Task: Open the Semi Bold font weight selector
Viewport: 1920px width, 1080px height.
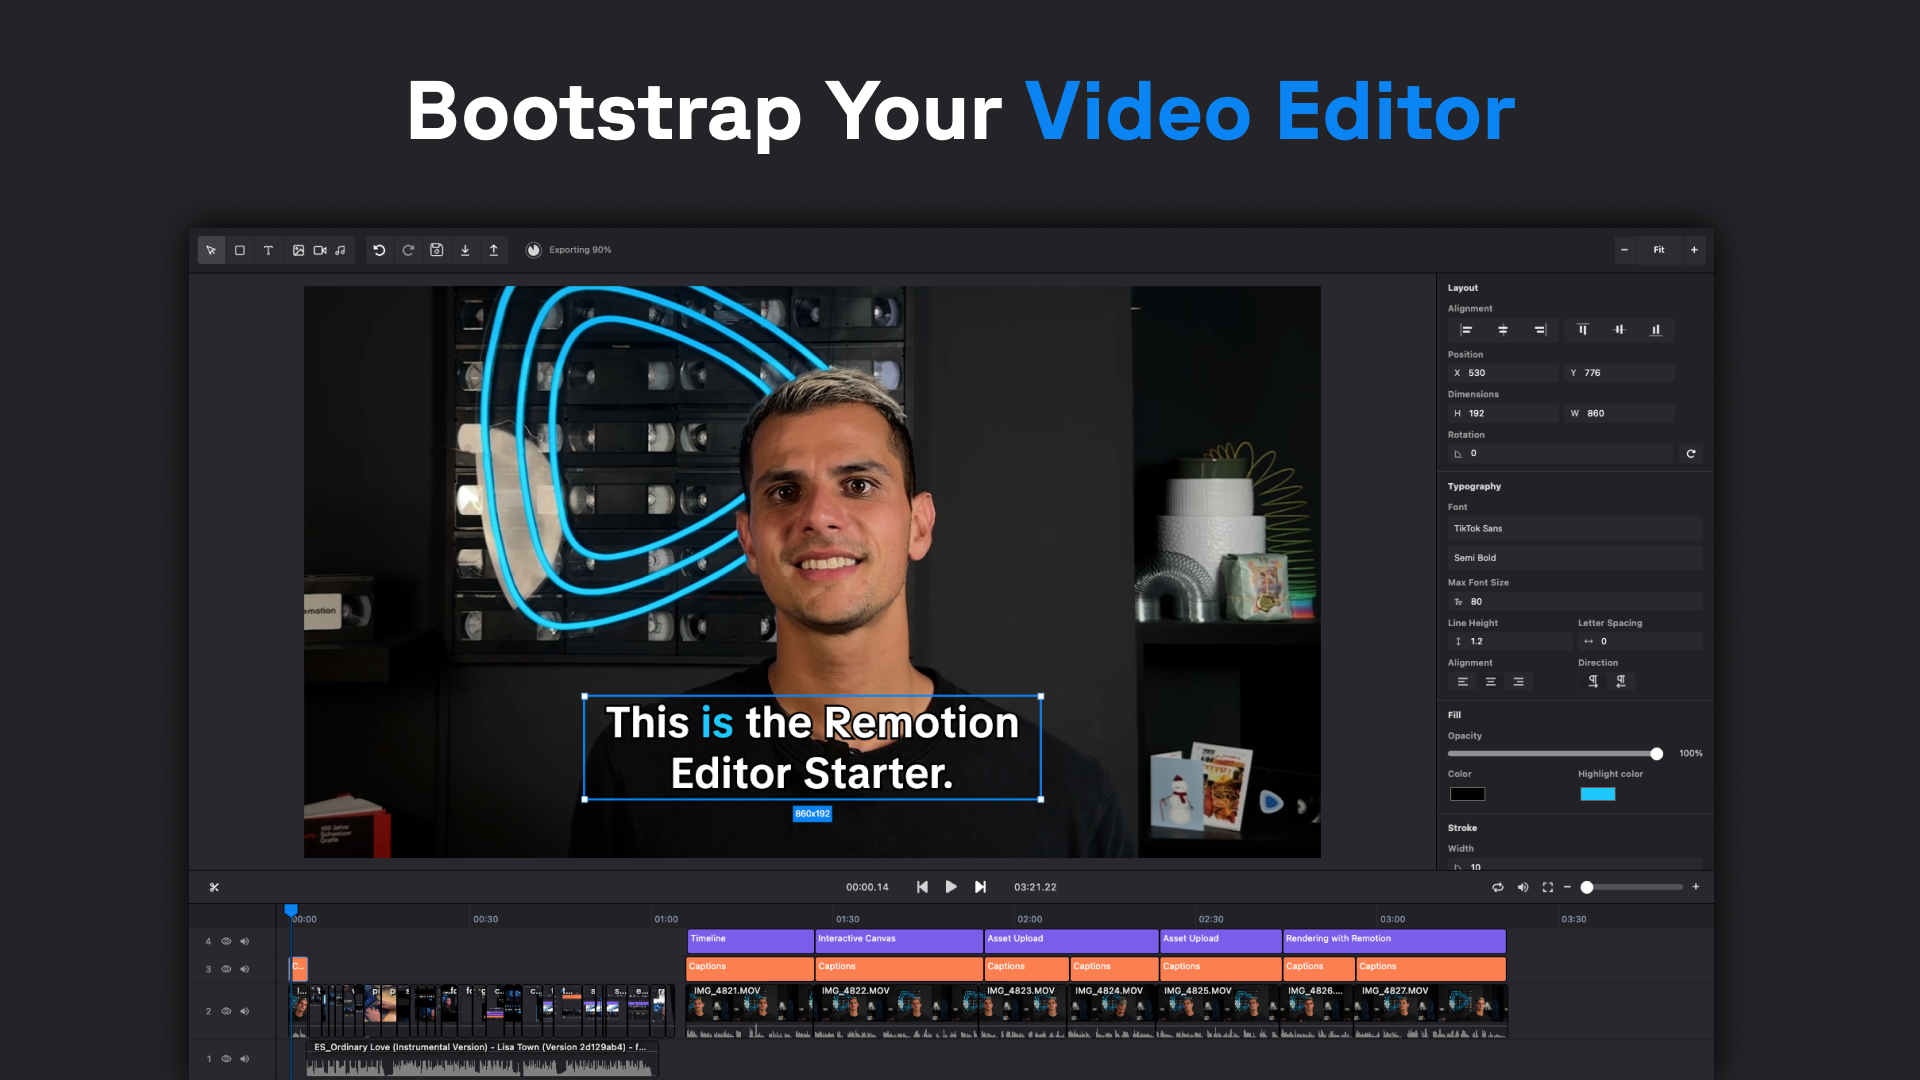Action: [x=1574, y=557]
